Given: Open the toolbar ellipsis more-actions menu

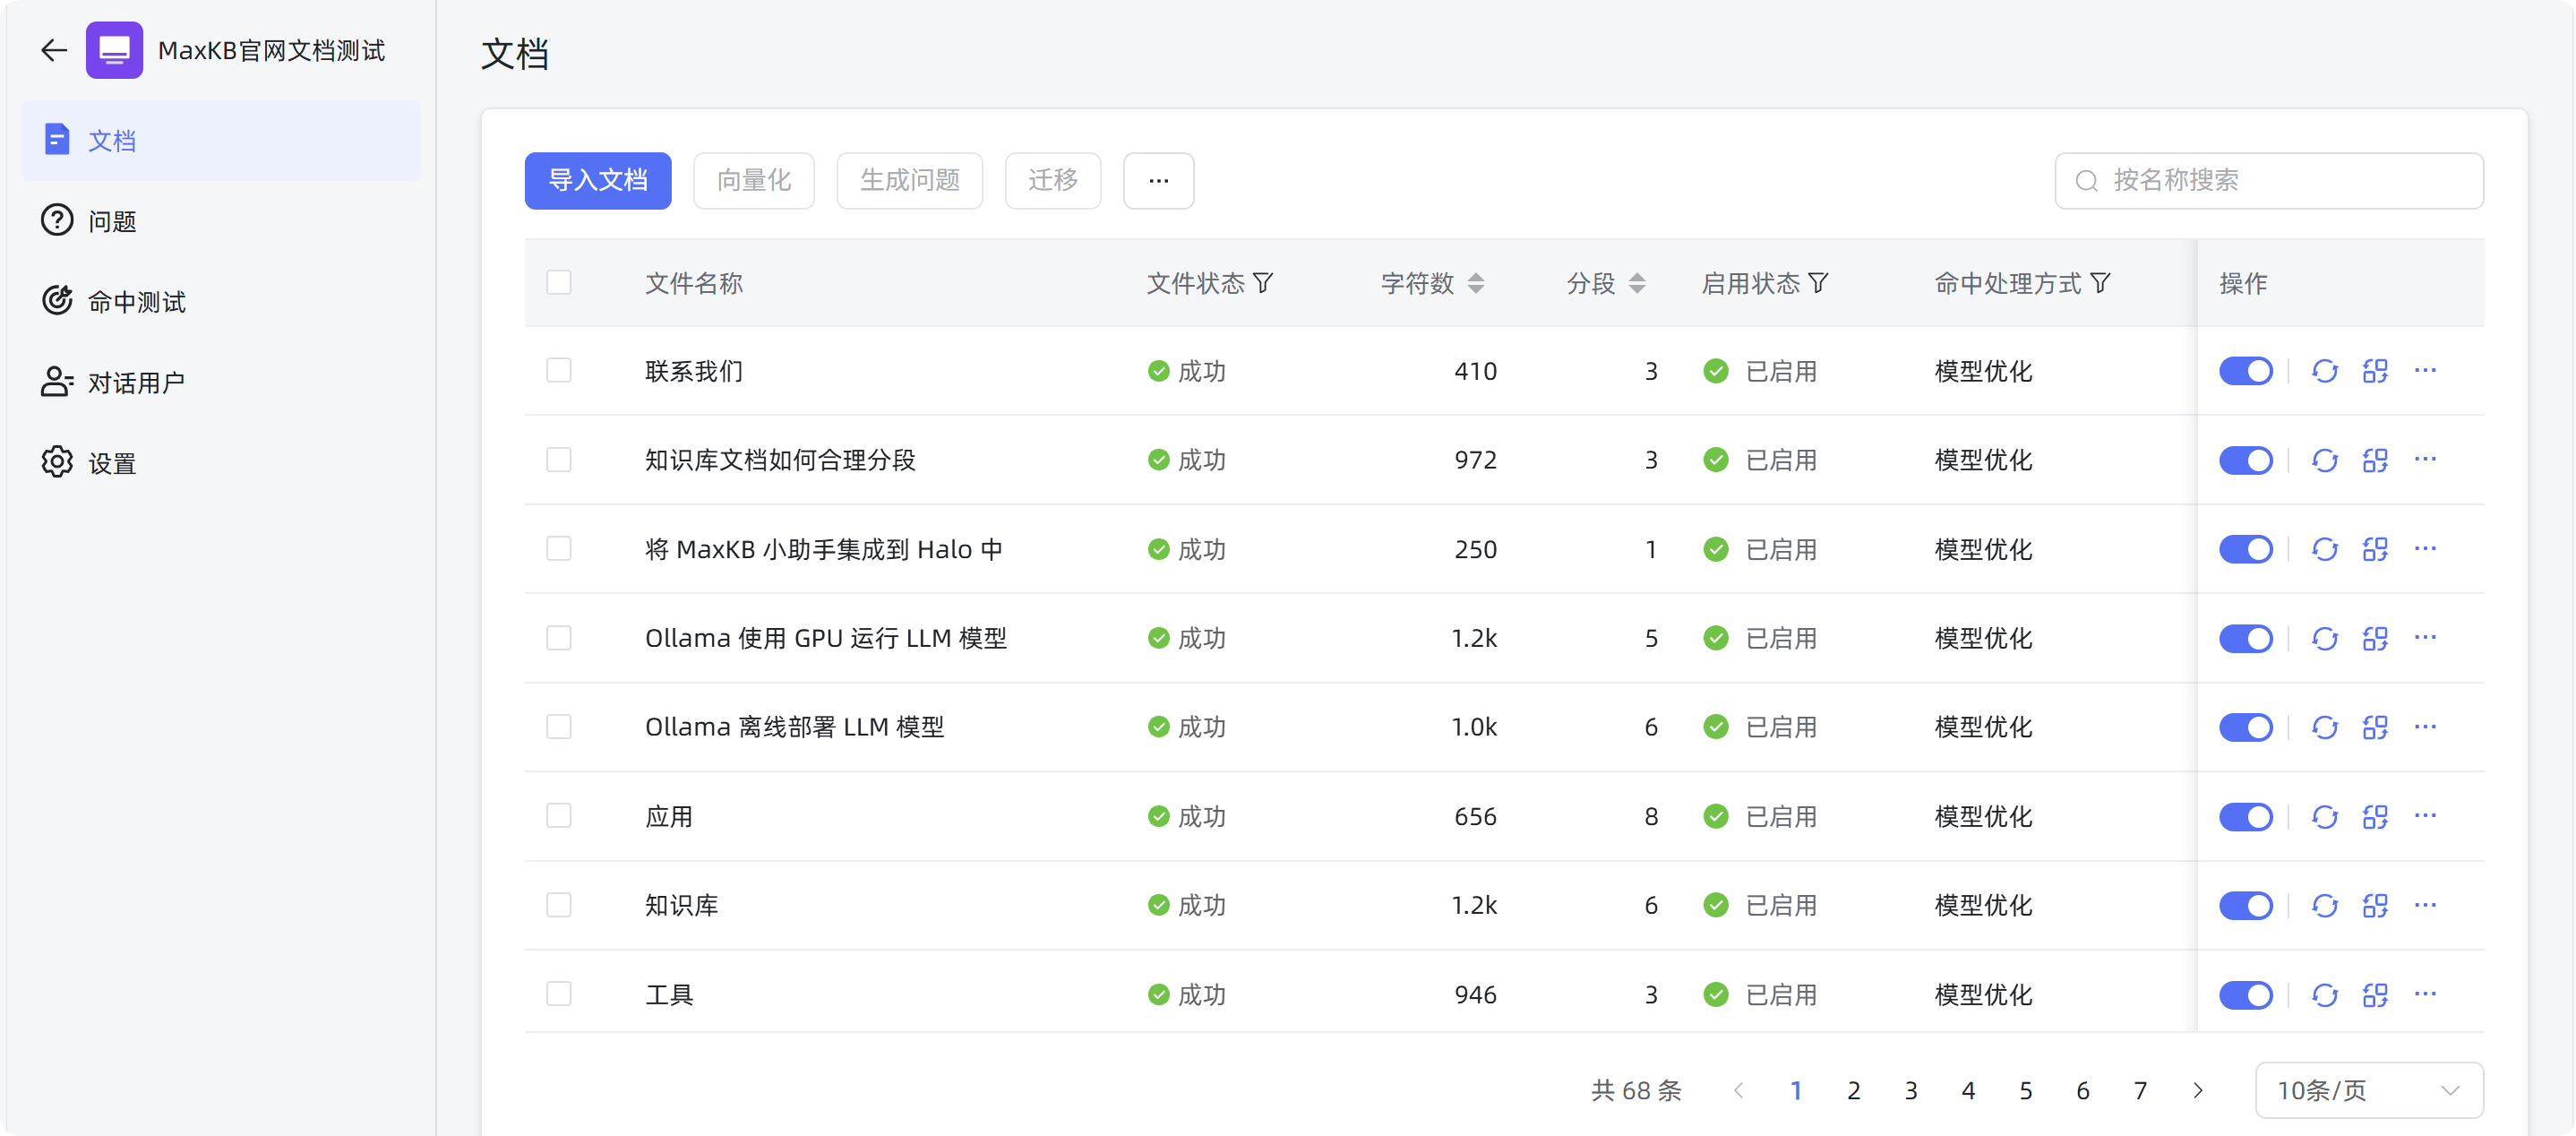Looking at the screenshot, I should click(x=1158, y=181).
